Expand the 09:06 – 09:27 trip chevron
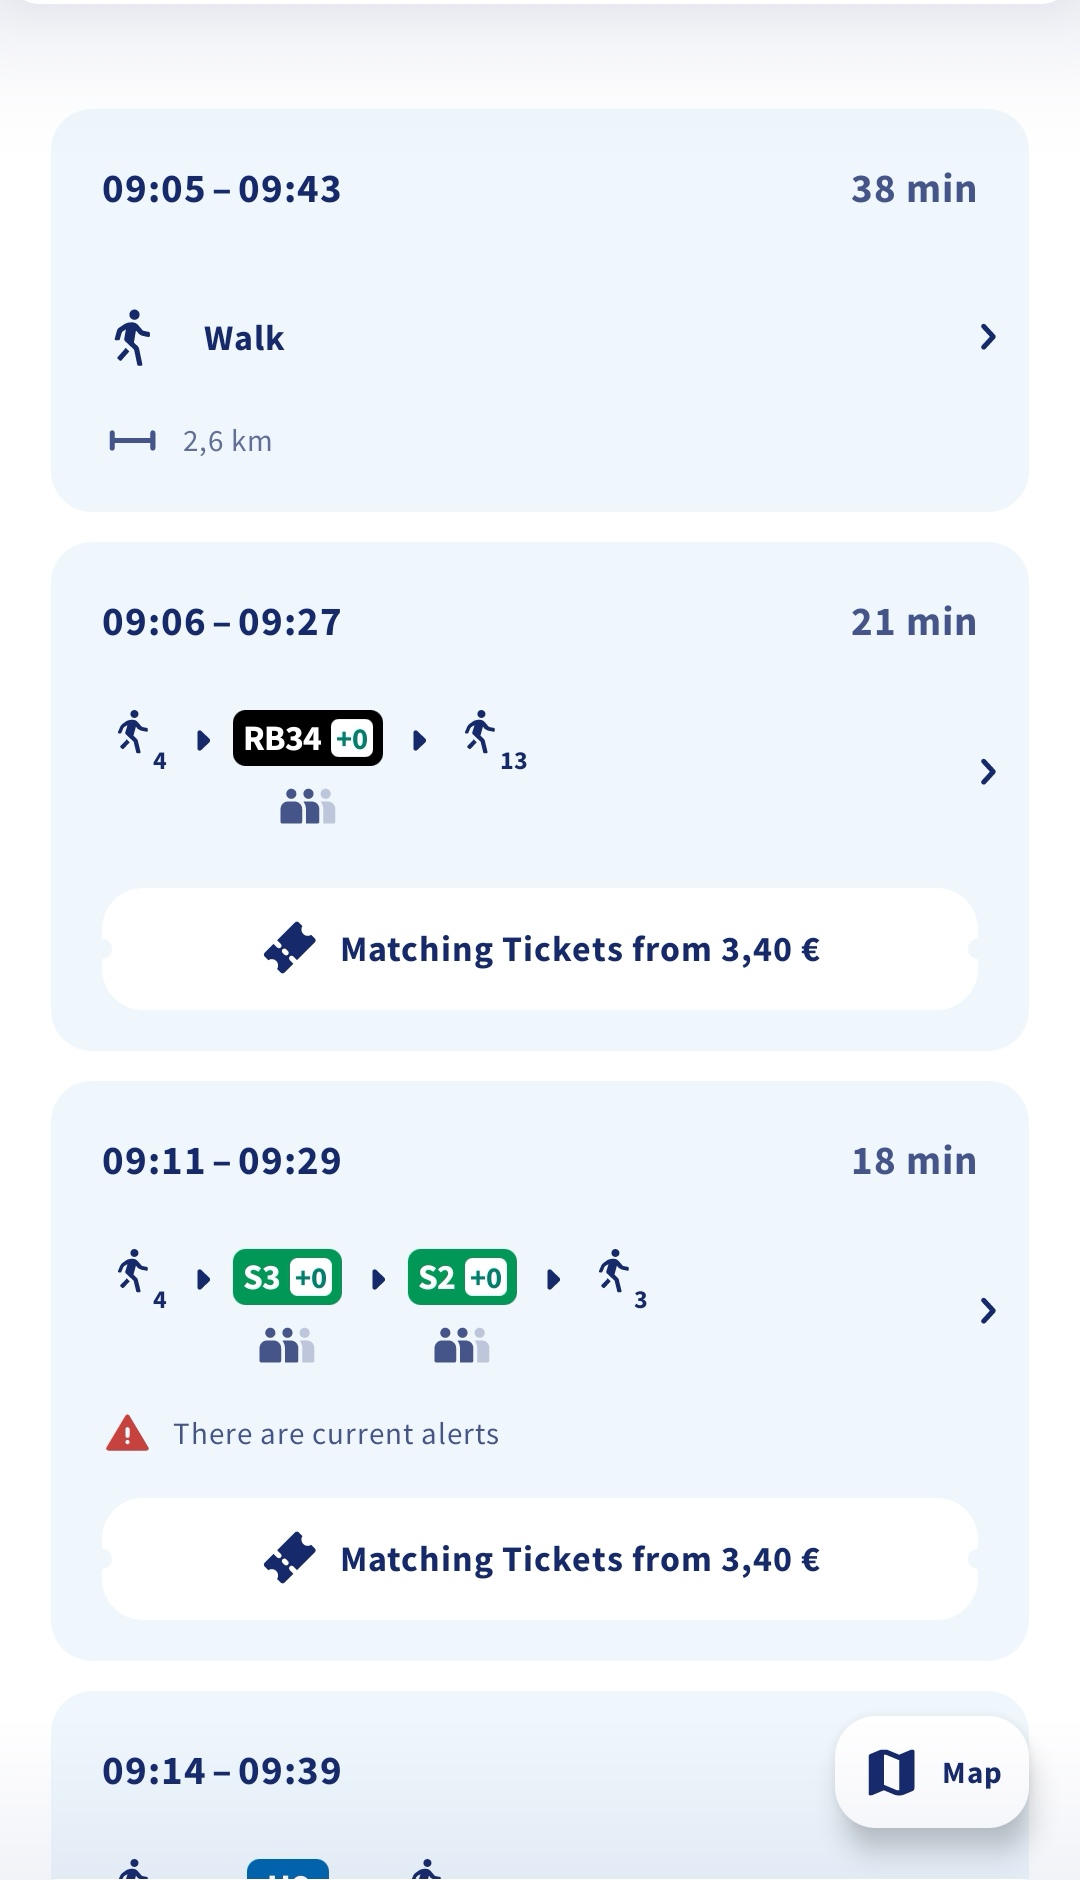1080x1880 pixels. coord(988,772)
